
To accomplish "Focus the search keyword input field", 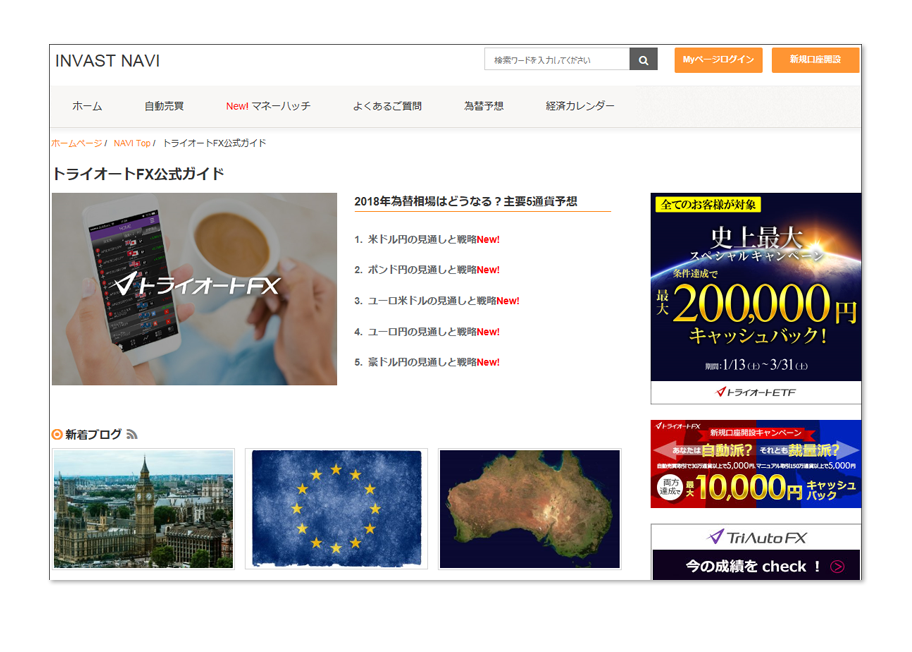I will [x=557, y=59].
